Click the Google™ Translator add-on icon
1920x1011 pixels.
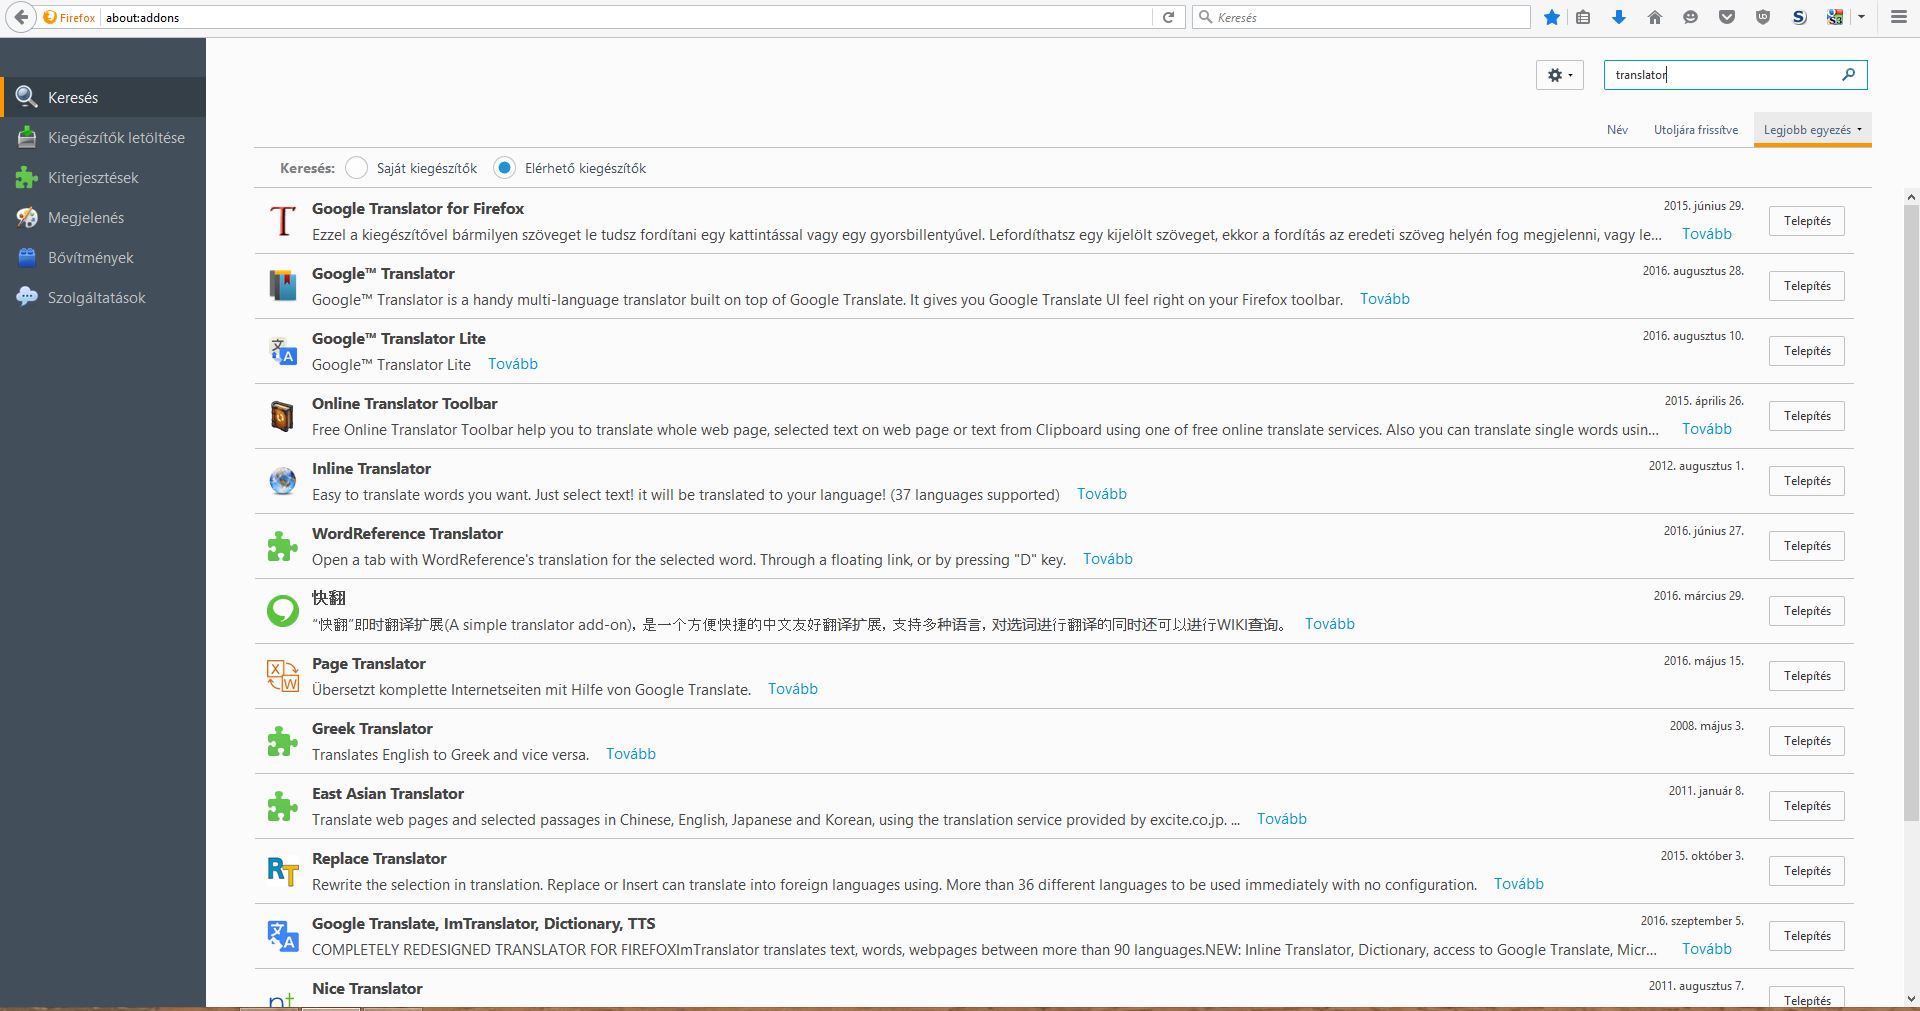coord(283,286)
